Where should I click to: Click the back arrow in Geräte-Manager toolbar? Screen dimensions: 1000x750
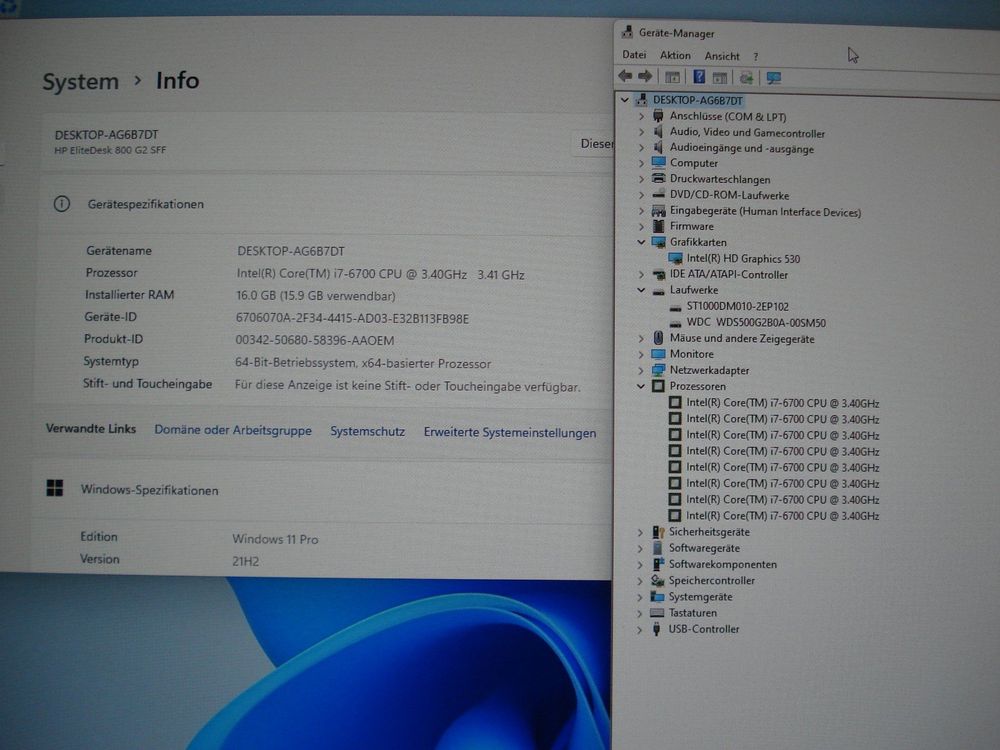pos(625,77)
